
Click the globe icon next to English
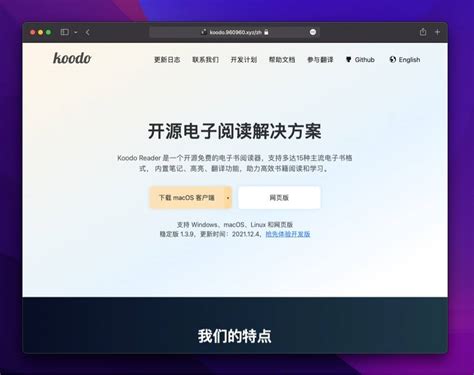tap(393, 60)
